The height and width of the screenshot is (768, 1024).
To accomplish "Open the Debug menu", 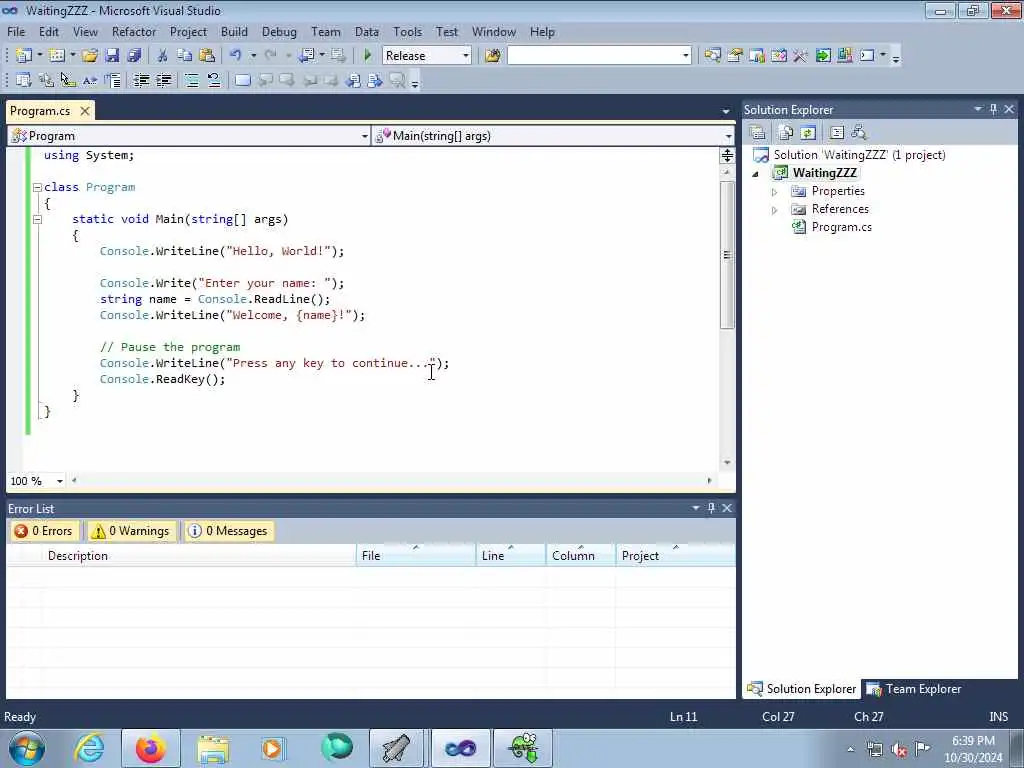I will tap(279, 31).
